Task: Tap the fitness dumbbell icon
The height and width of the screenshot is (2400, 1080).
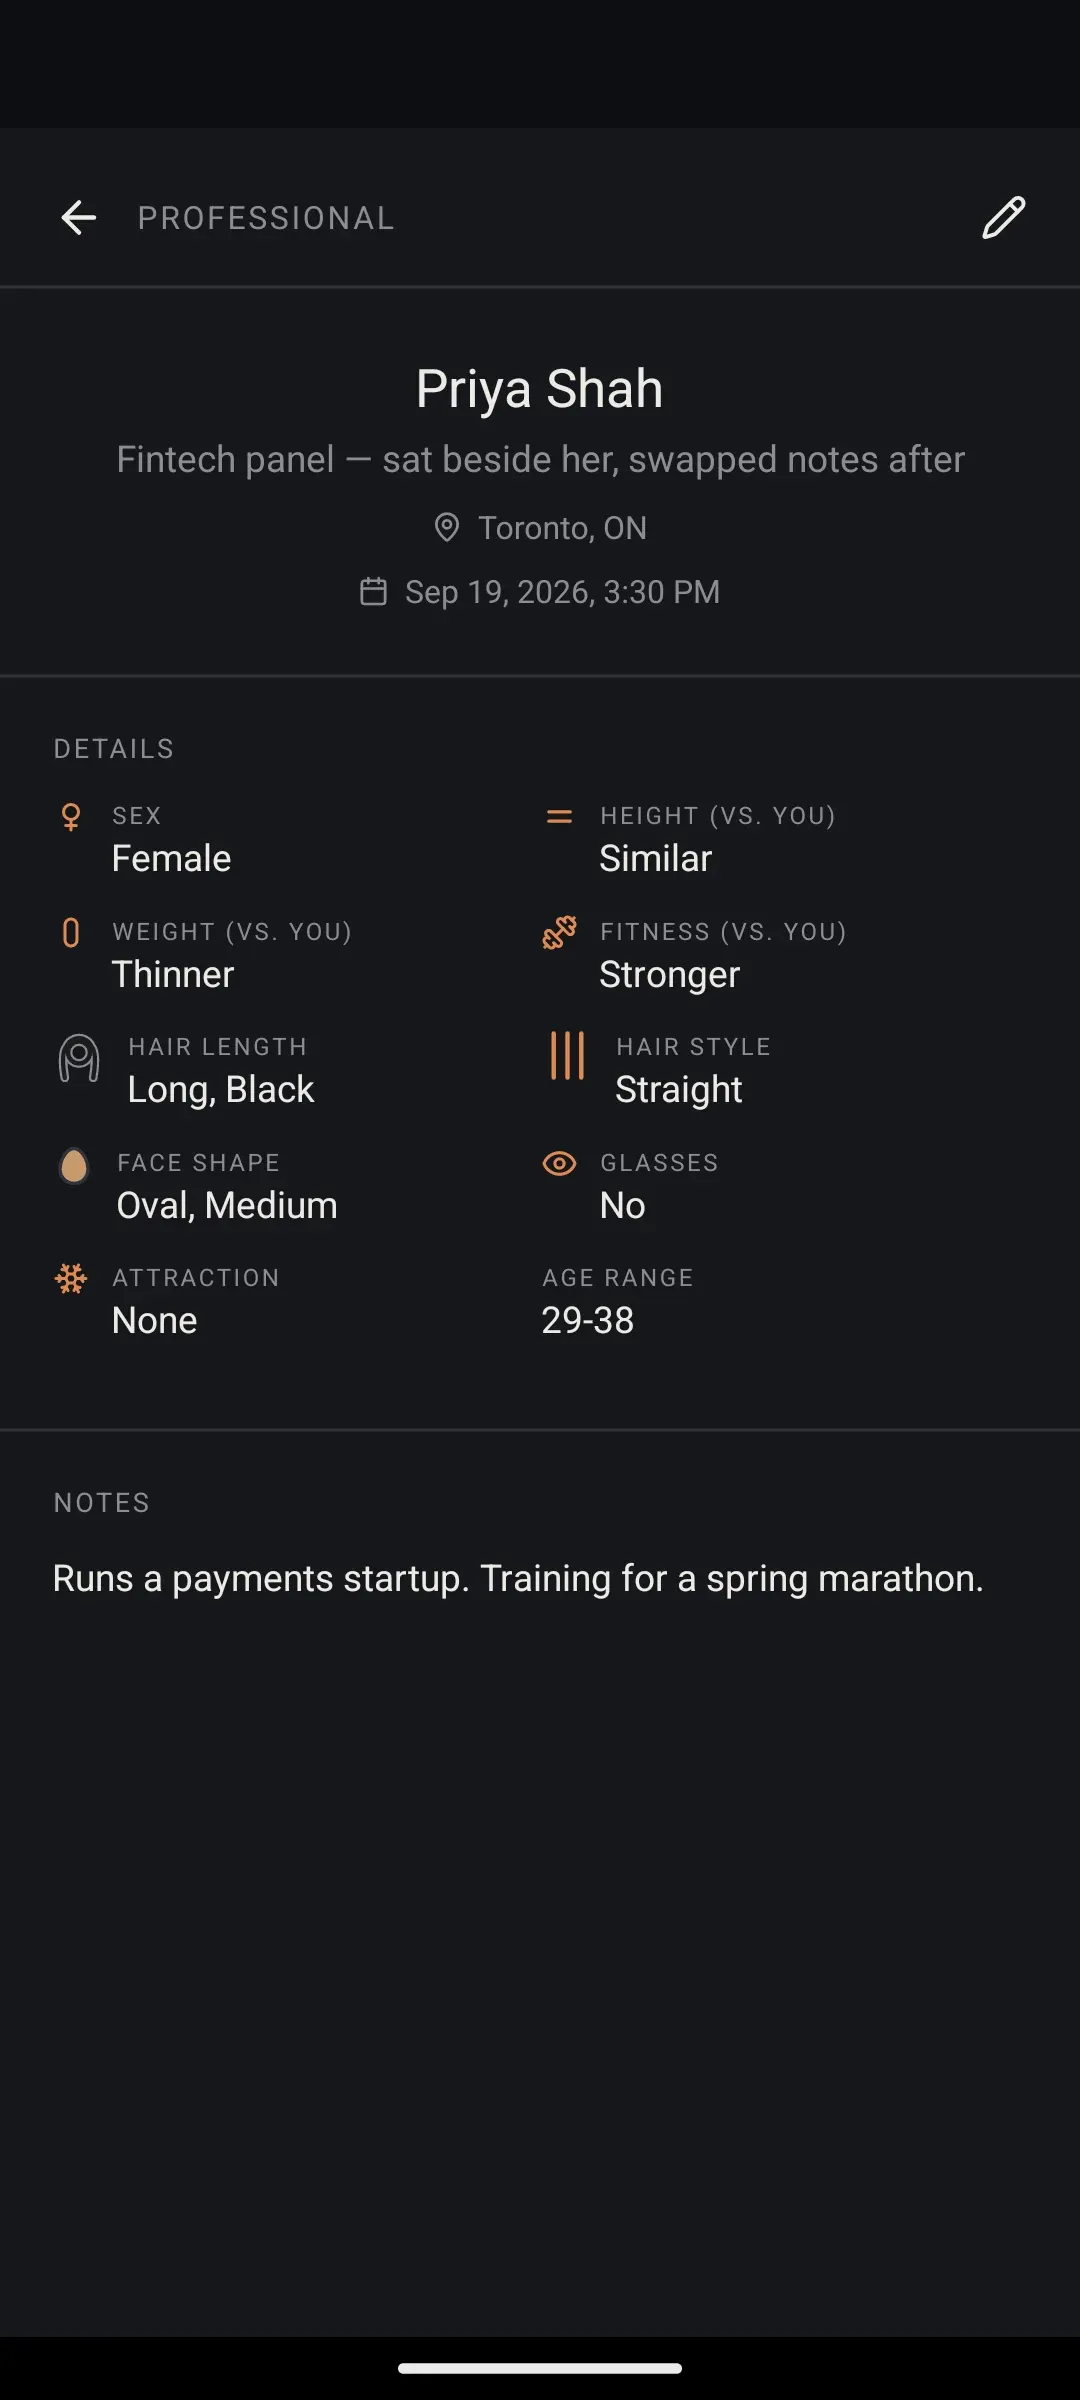Action: [559, 932]
